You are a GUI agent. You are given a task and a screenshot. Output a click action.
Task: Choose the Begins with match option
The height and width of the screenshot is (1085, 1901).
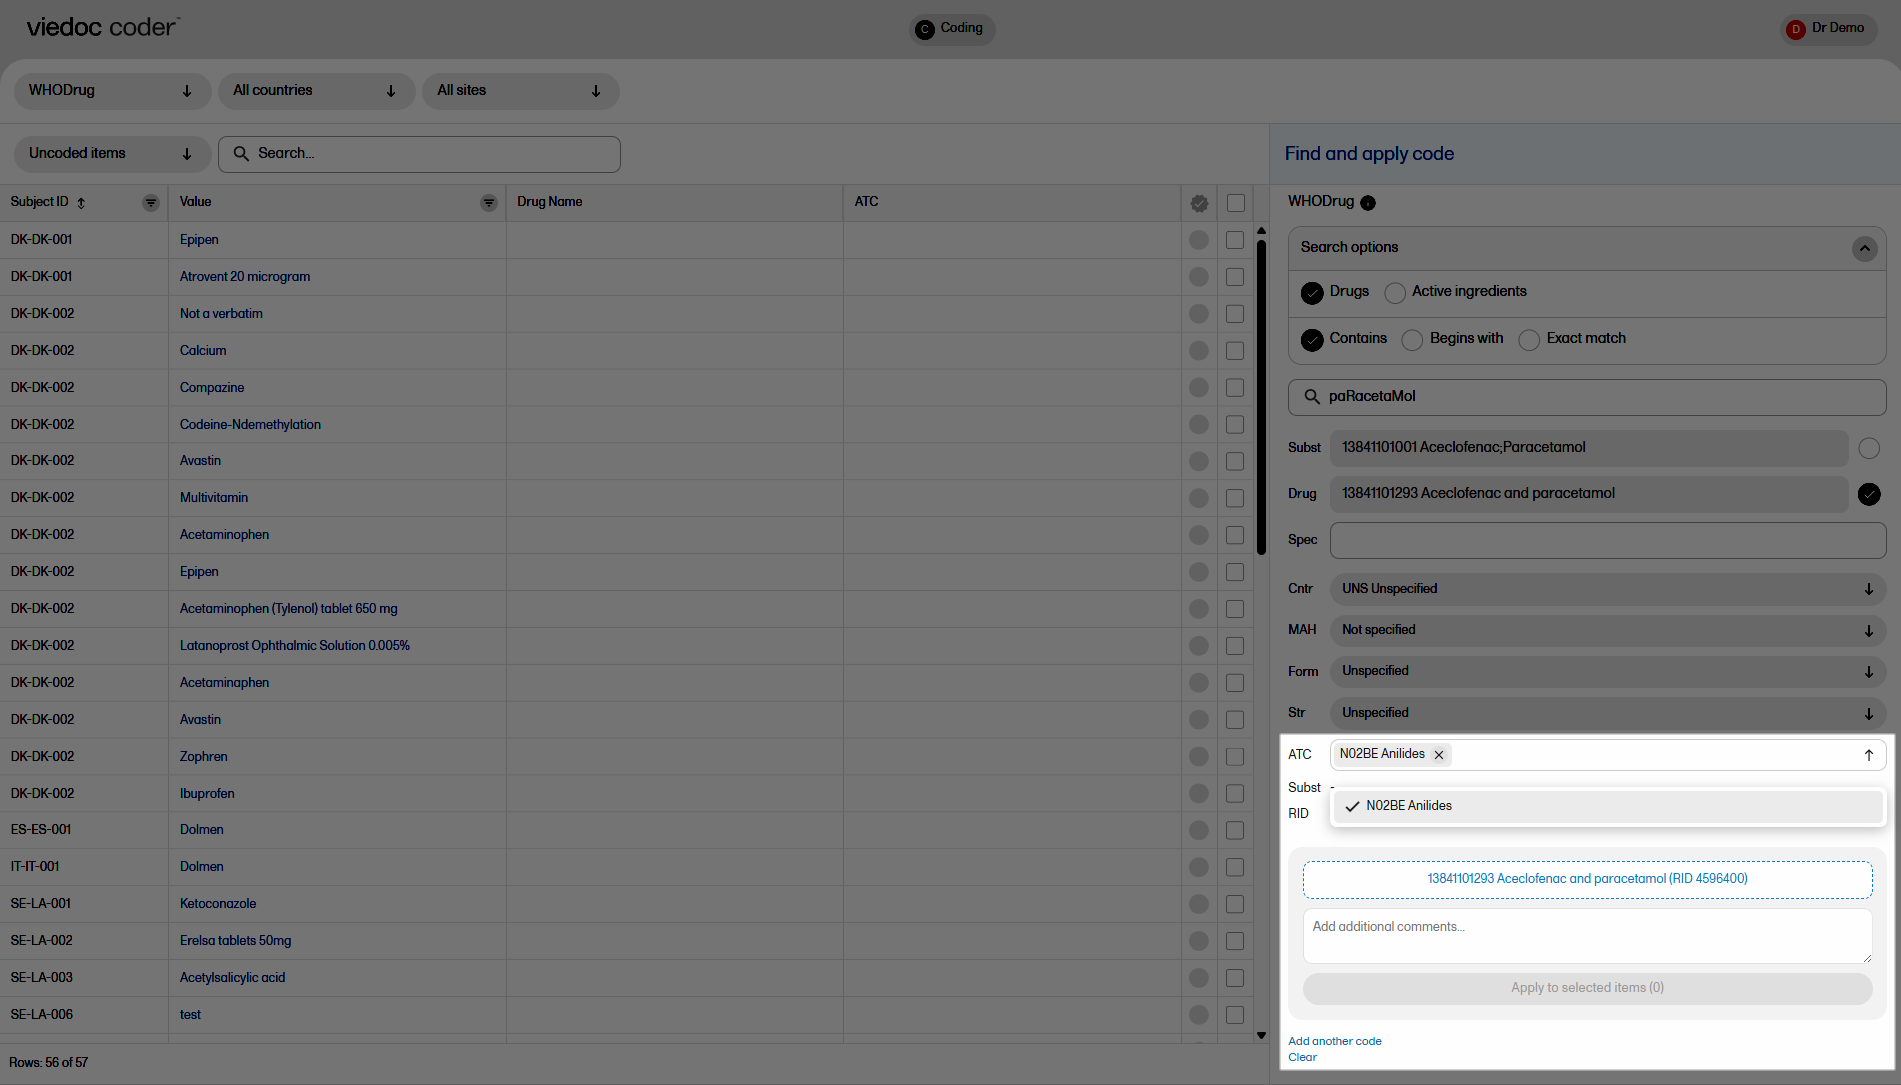(x=1412, y=340)
